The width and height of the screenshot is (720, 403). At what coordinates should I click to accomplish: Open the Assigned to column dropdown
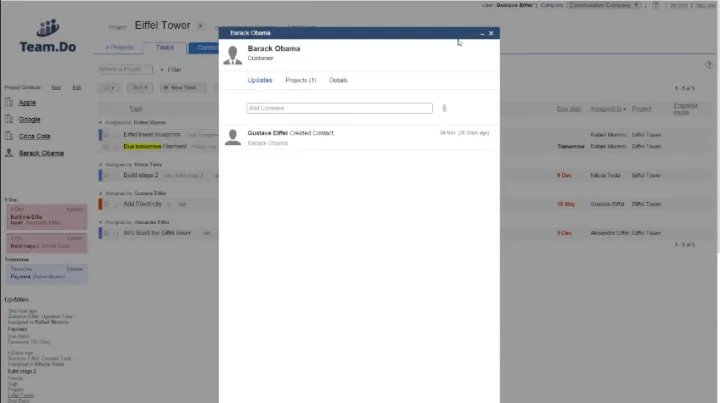click(624, 109)
